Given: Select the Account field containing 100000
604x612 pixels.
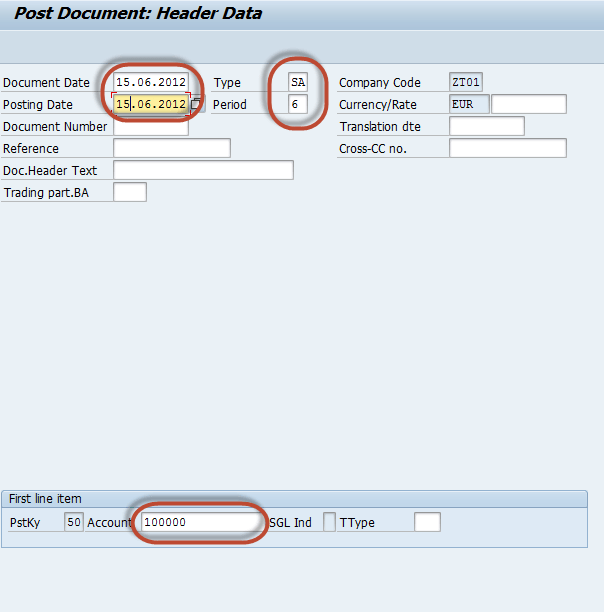Looking at the screenshot, I should coord(200,522).
